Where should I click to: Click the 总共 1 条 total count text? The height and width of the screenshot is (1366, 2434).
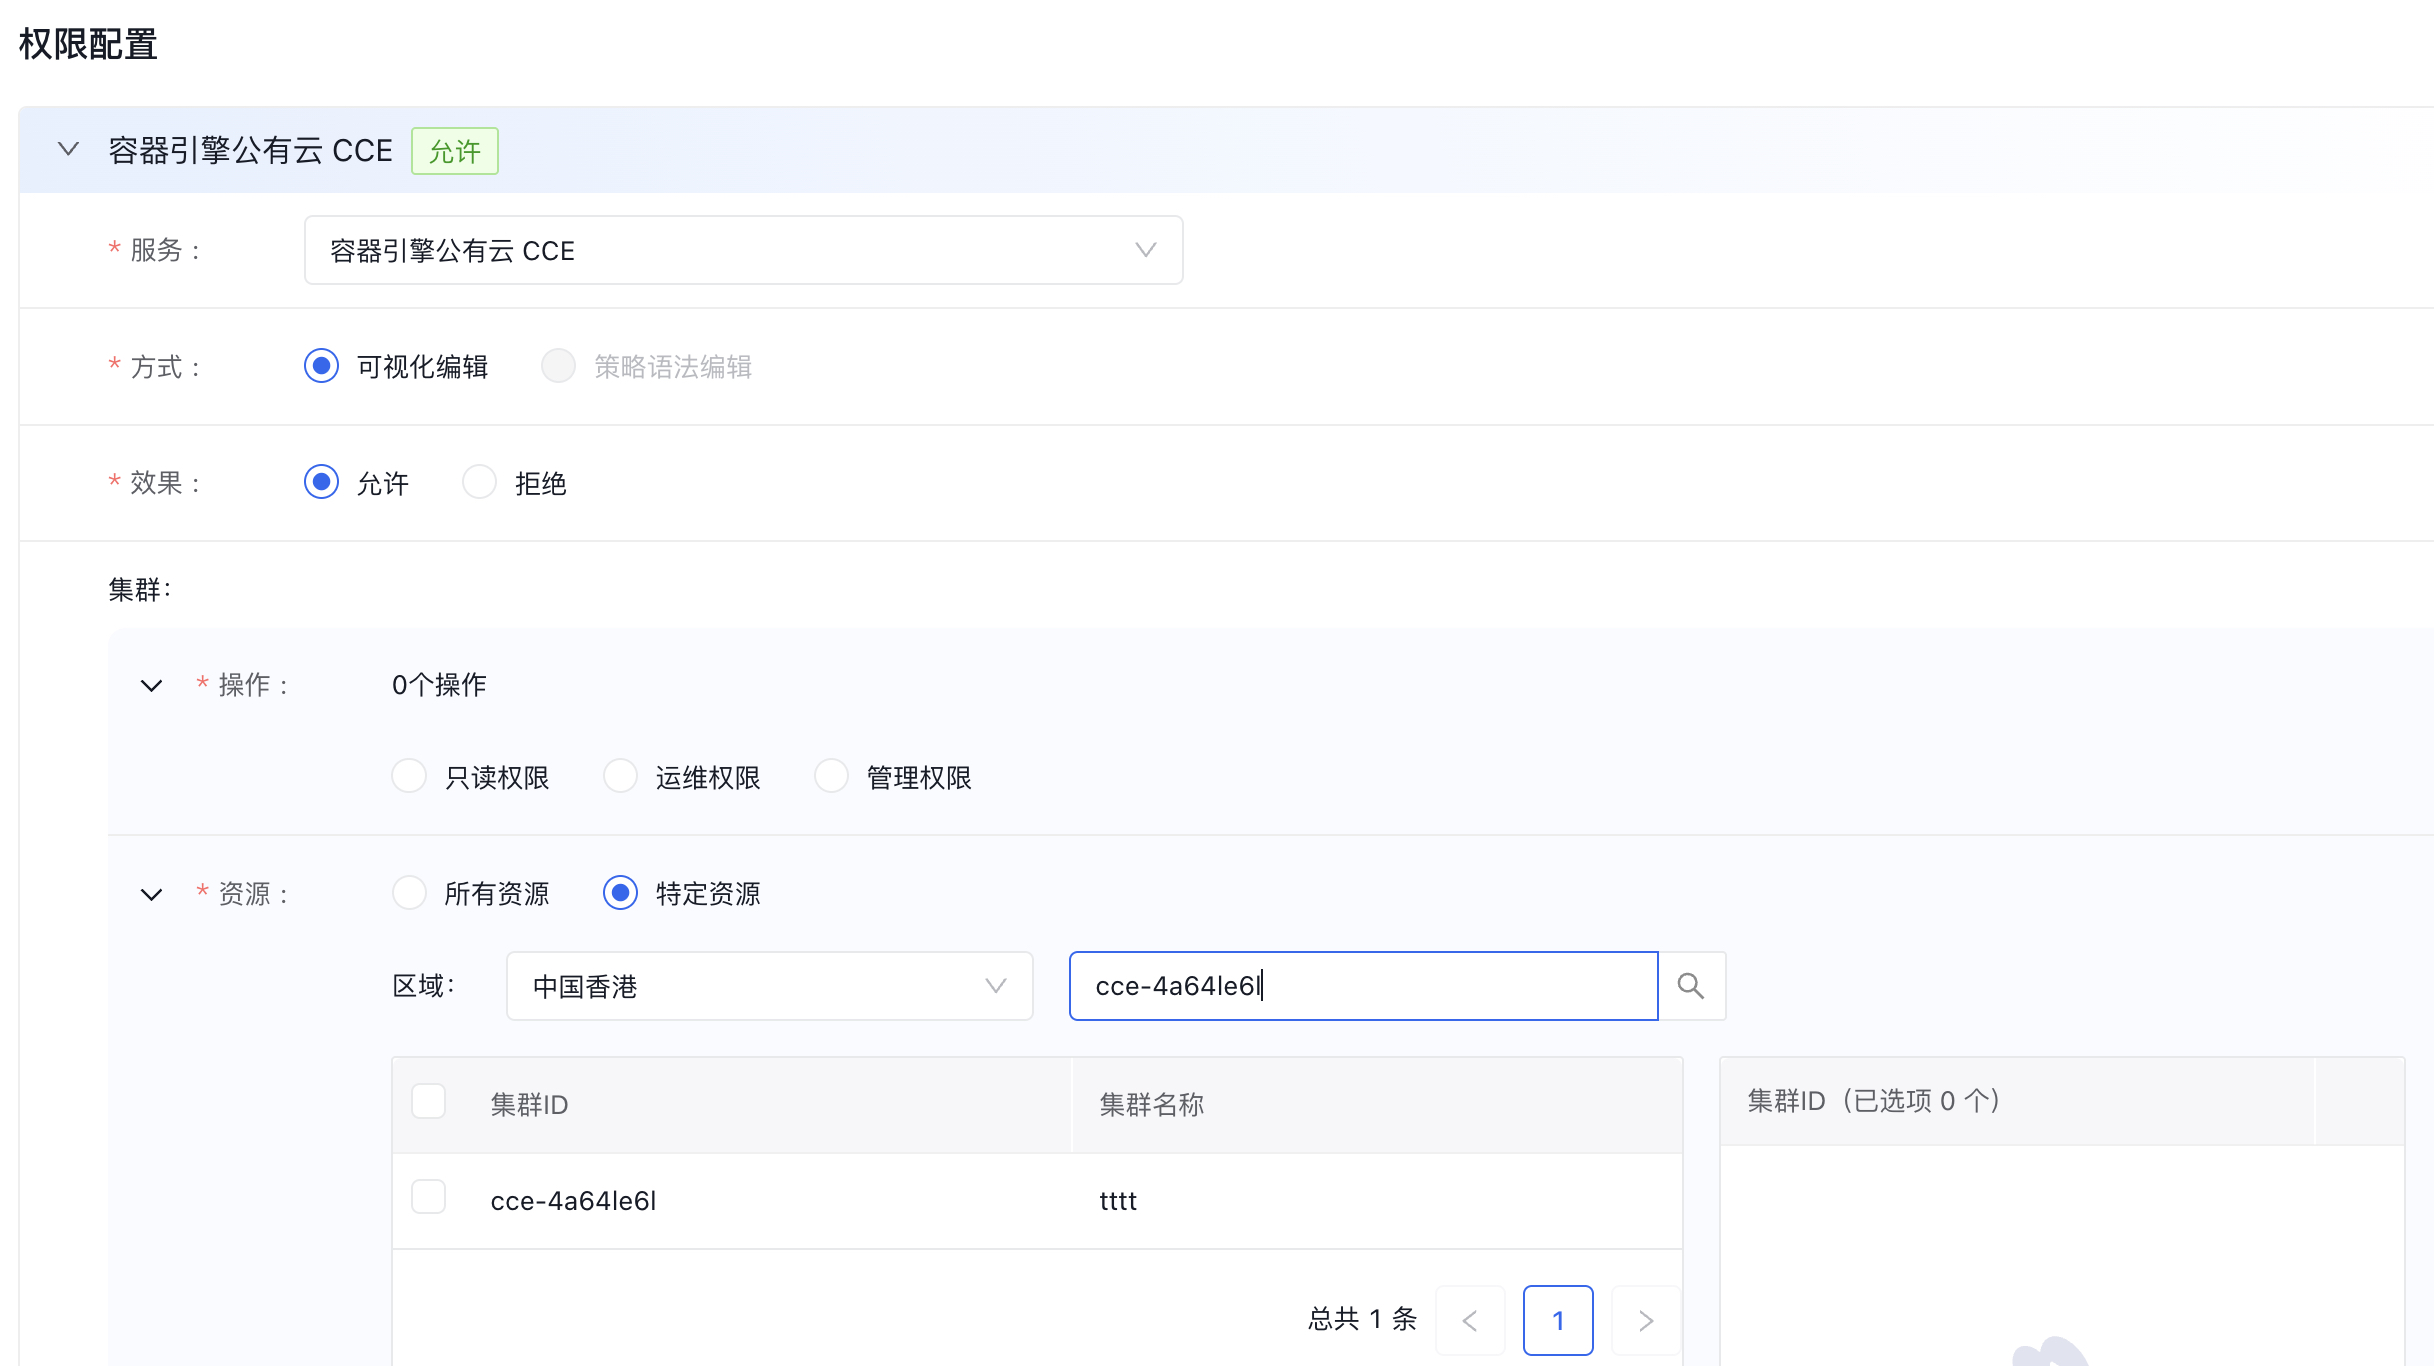[1363, 1320]
